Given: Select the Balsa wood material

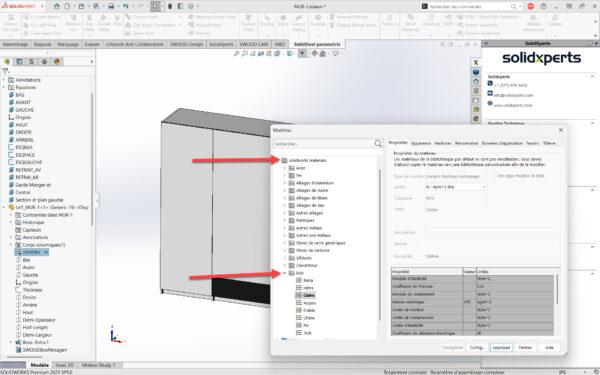Looking at the screenshot, I should point(308,280).
